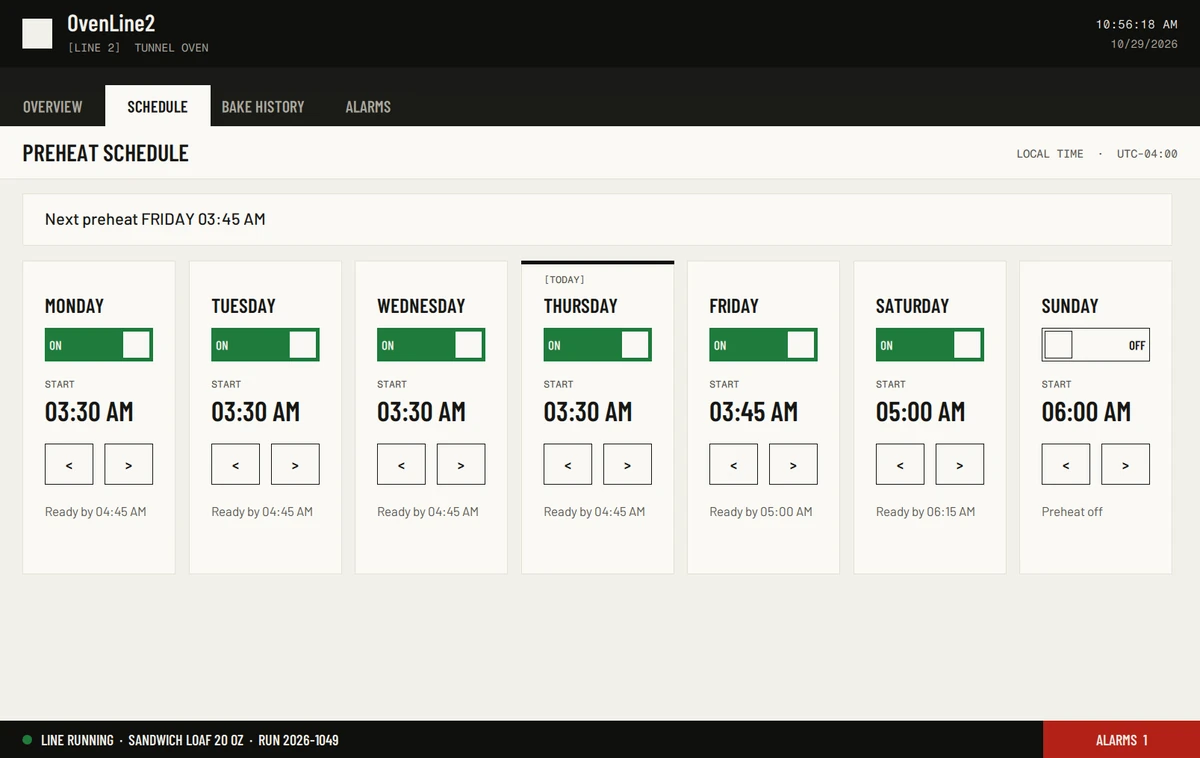
Task: Click the Ready by 05:00 AM text
Action: 761,512
